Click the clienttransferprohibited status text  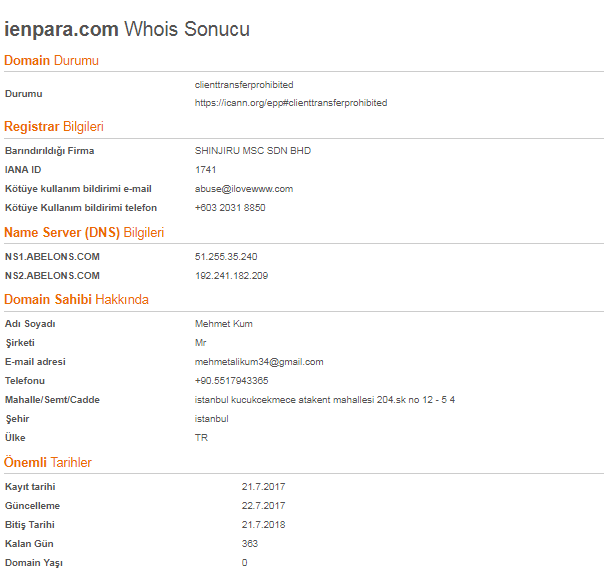[x=244, y=85]
